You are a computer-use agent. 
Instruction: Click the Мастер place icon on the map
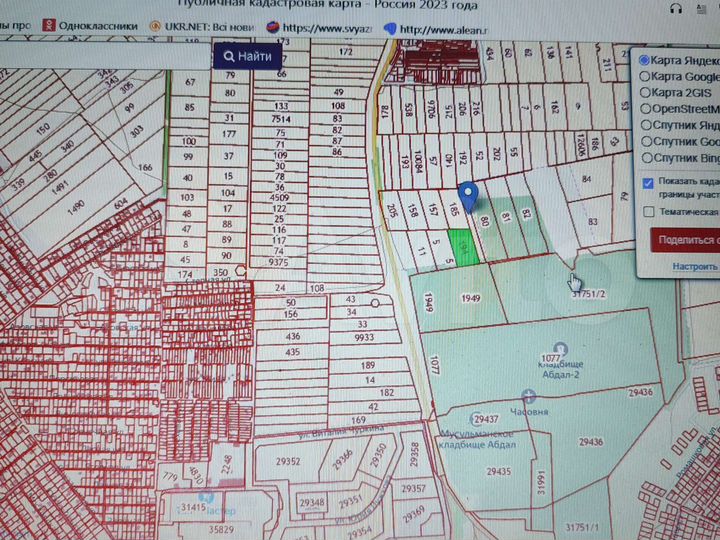(206, 497)
